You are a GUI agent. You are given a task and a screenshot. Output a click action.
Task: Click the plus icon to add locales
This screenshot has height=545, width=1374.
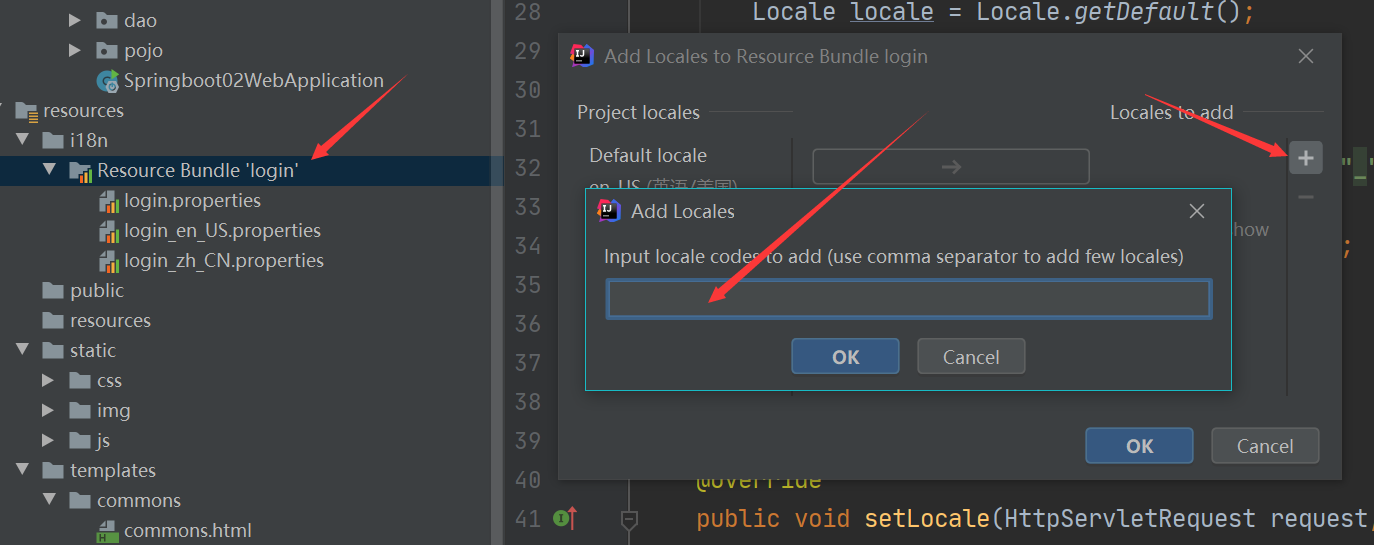1305,158
